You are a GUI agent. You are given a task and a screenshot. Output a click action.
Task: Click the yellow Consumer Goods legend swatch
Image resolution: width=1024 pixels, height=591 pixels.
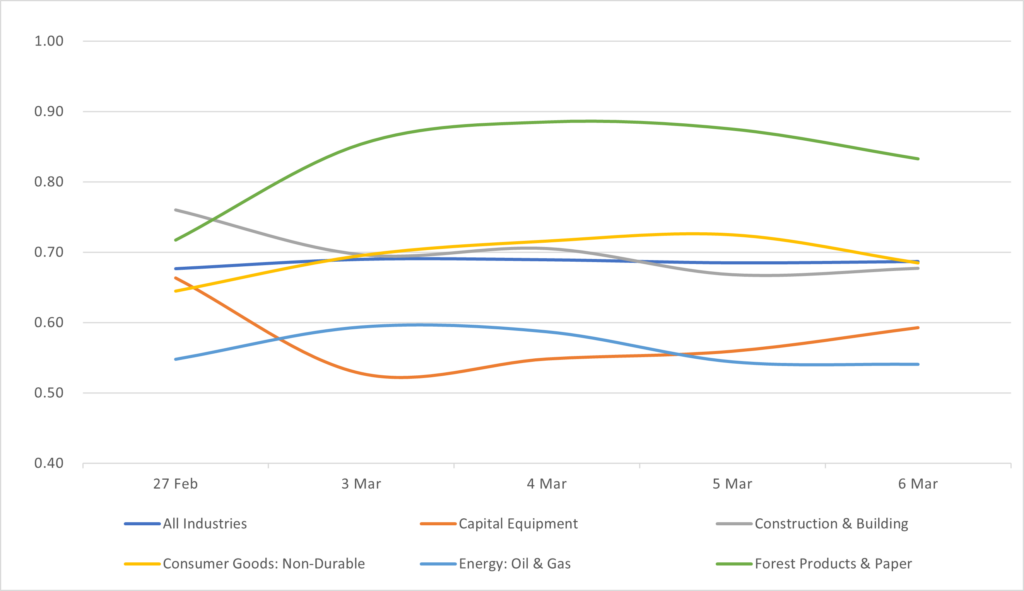(x=139, y=563)
